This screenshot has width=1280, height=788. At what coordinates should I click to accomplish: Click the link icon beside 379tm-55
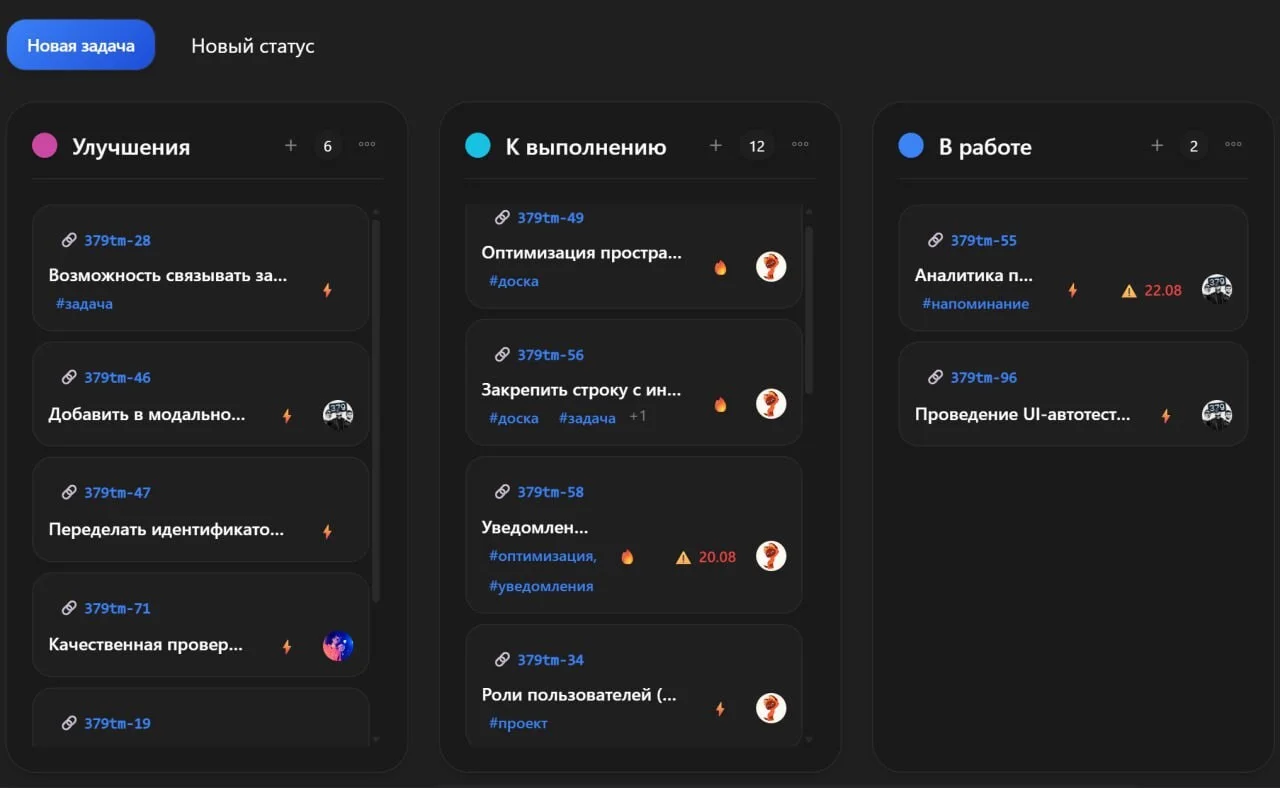pos(935,240)
